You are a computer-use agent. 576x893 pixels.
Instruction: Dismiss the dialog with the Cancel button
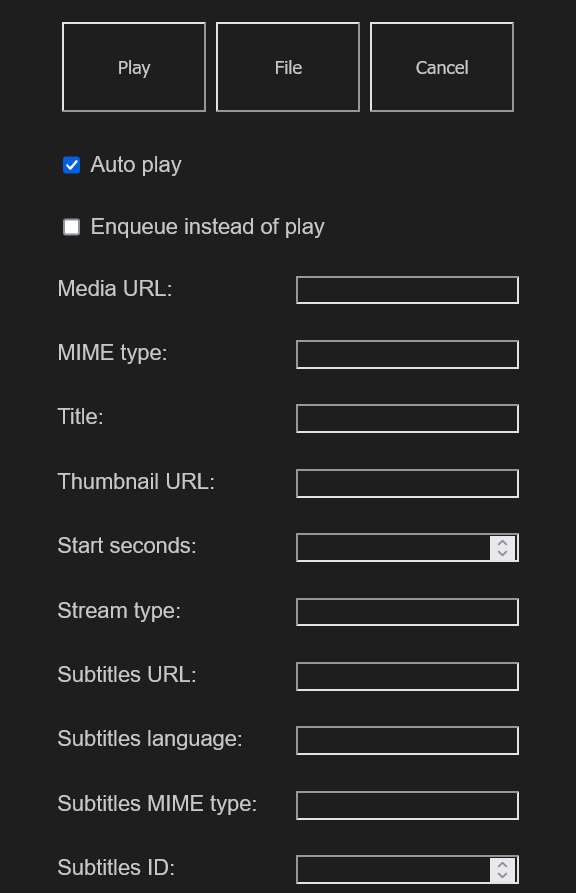[x=442, y=67]
